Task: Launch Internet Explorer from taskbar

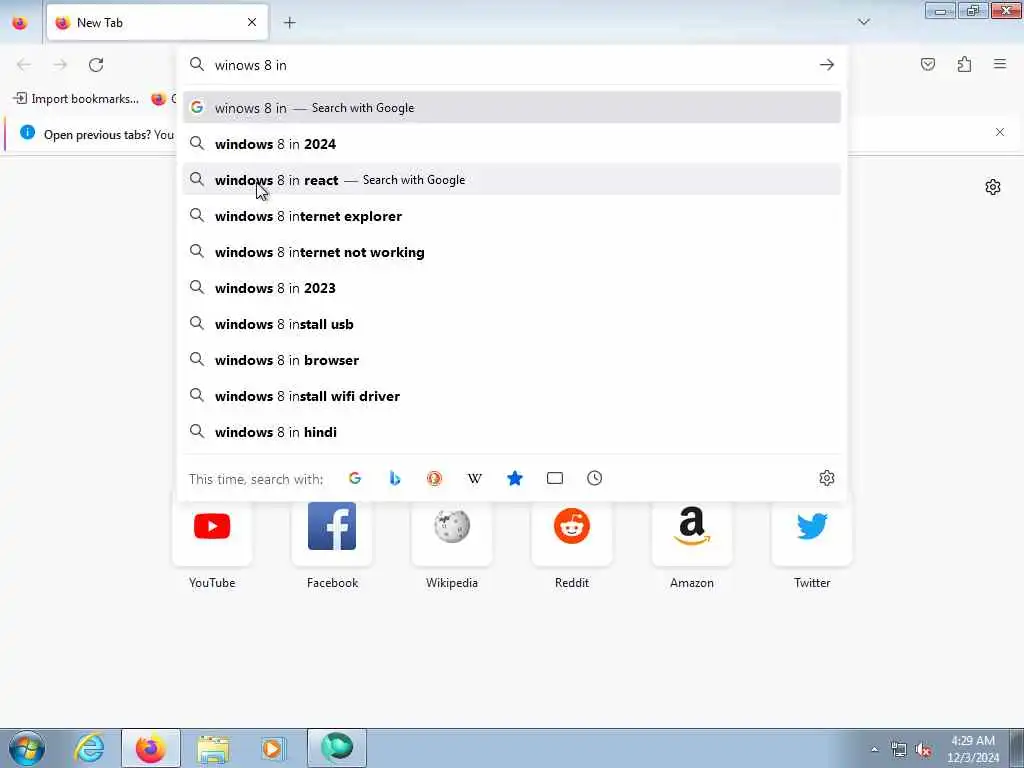Action: click(x=89, y=748)
